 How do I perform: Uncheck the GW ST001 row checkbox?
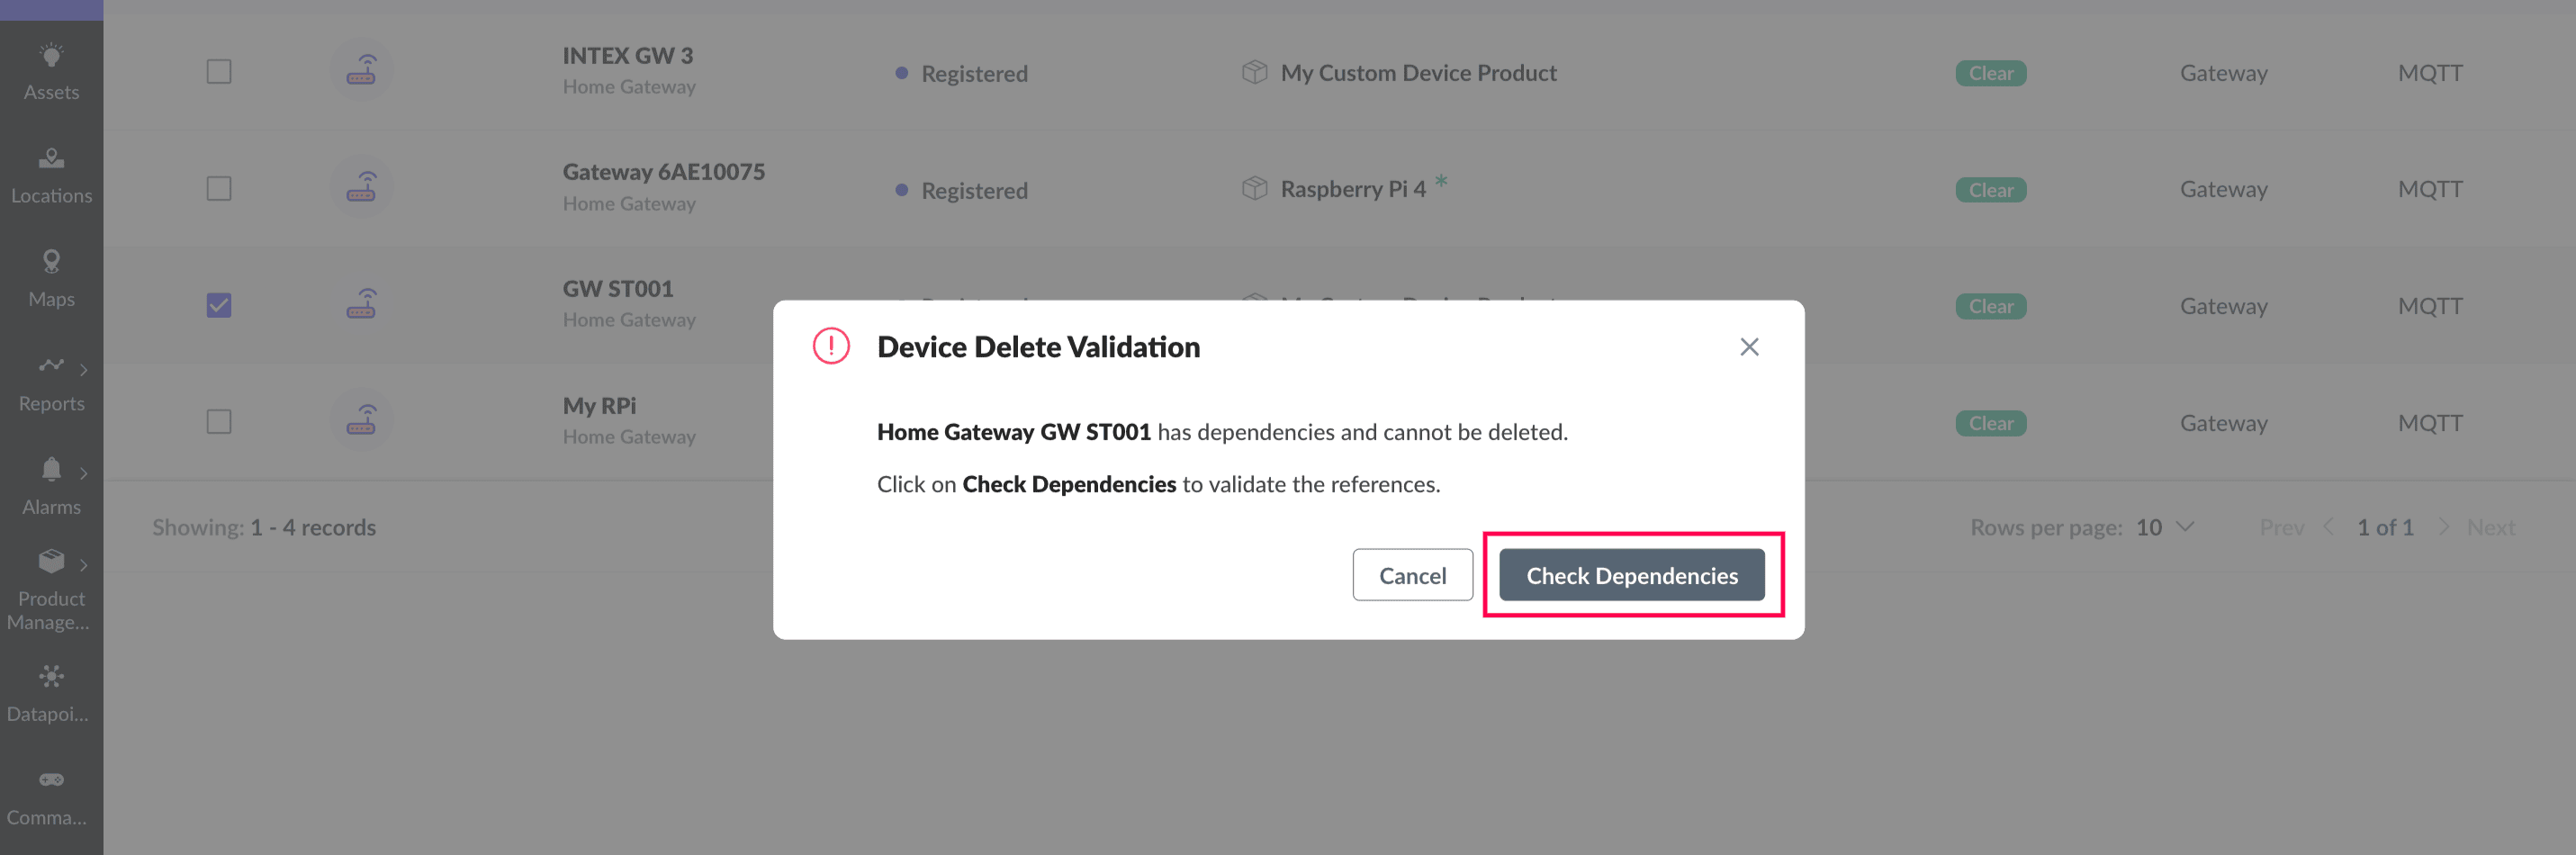[x=219, y=305]
